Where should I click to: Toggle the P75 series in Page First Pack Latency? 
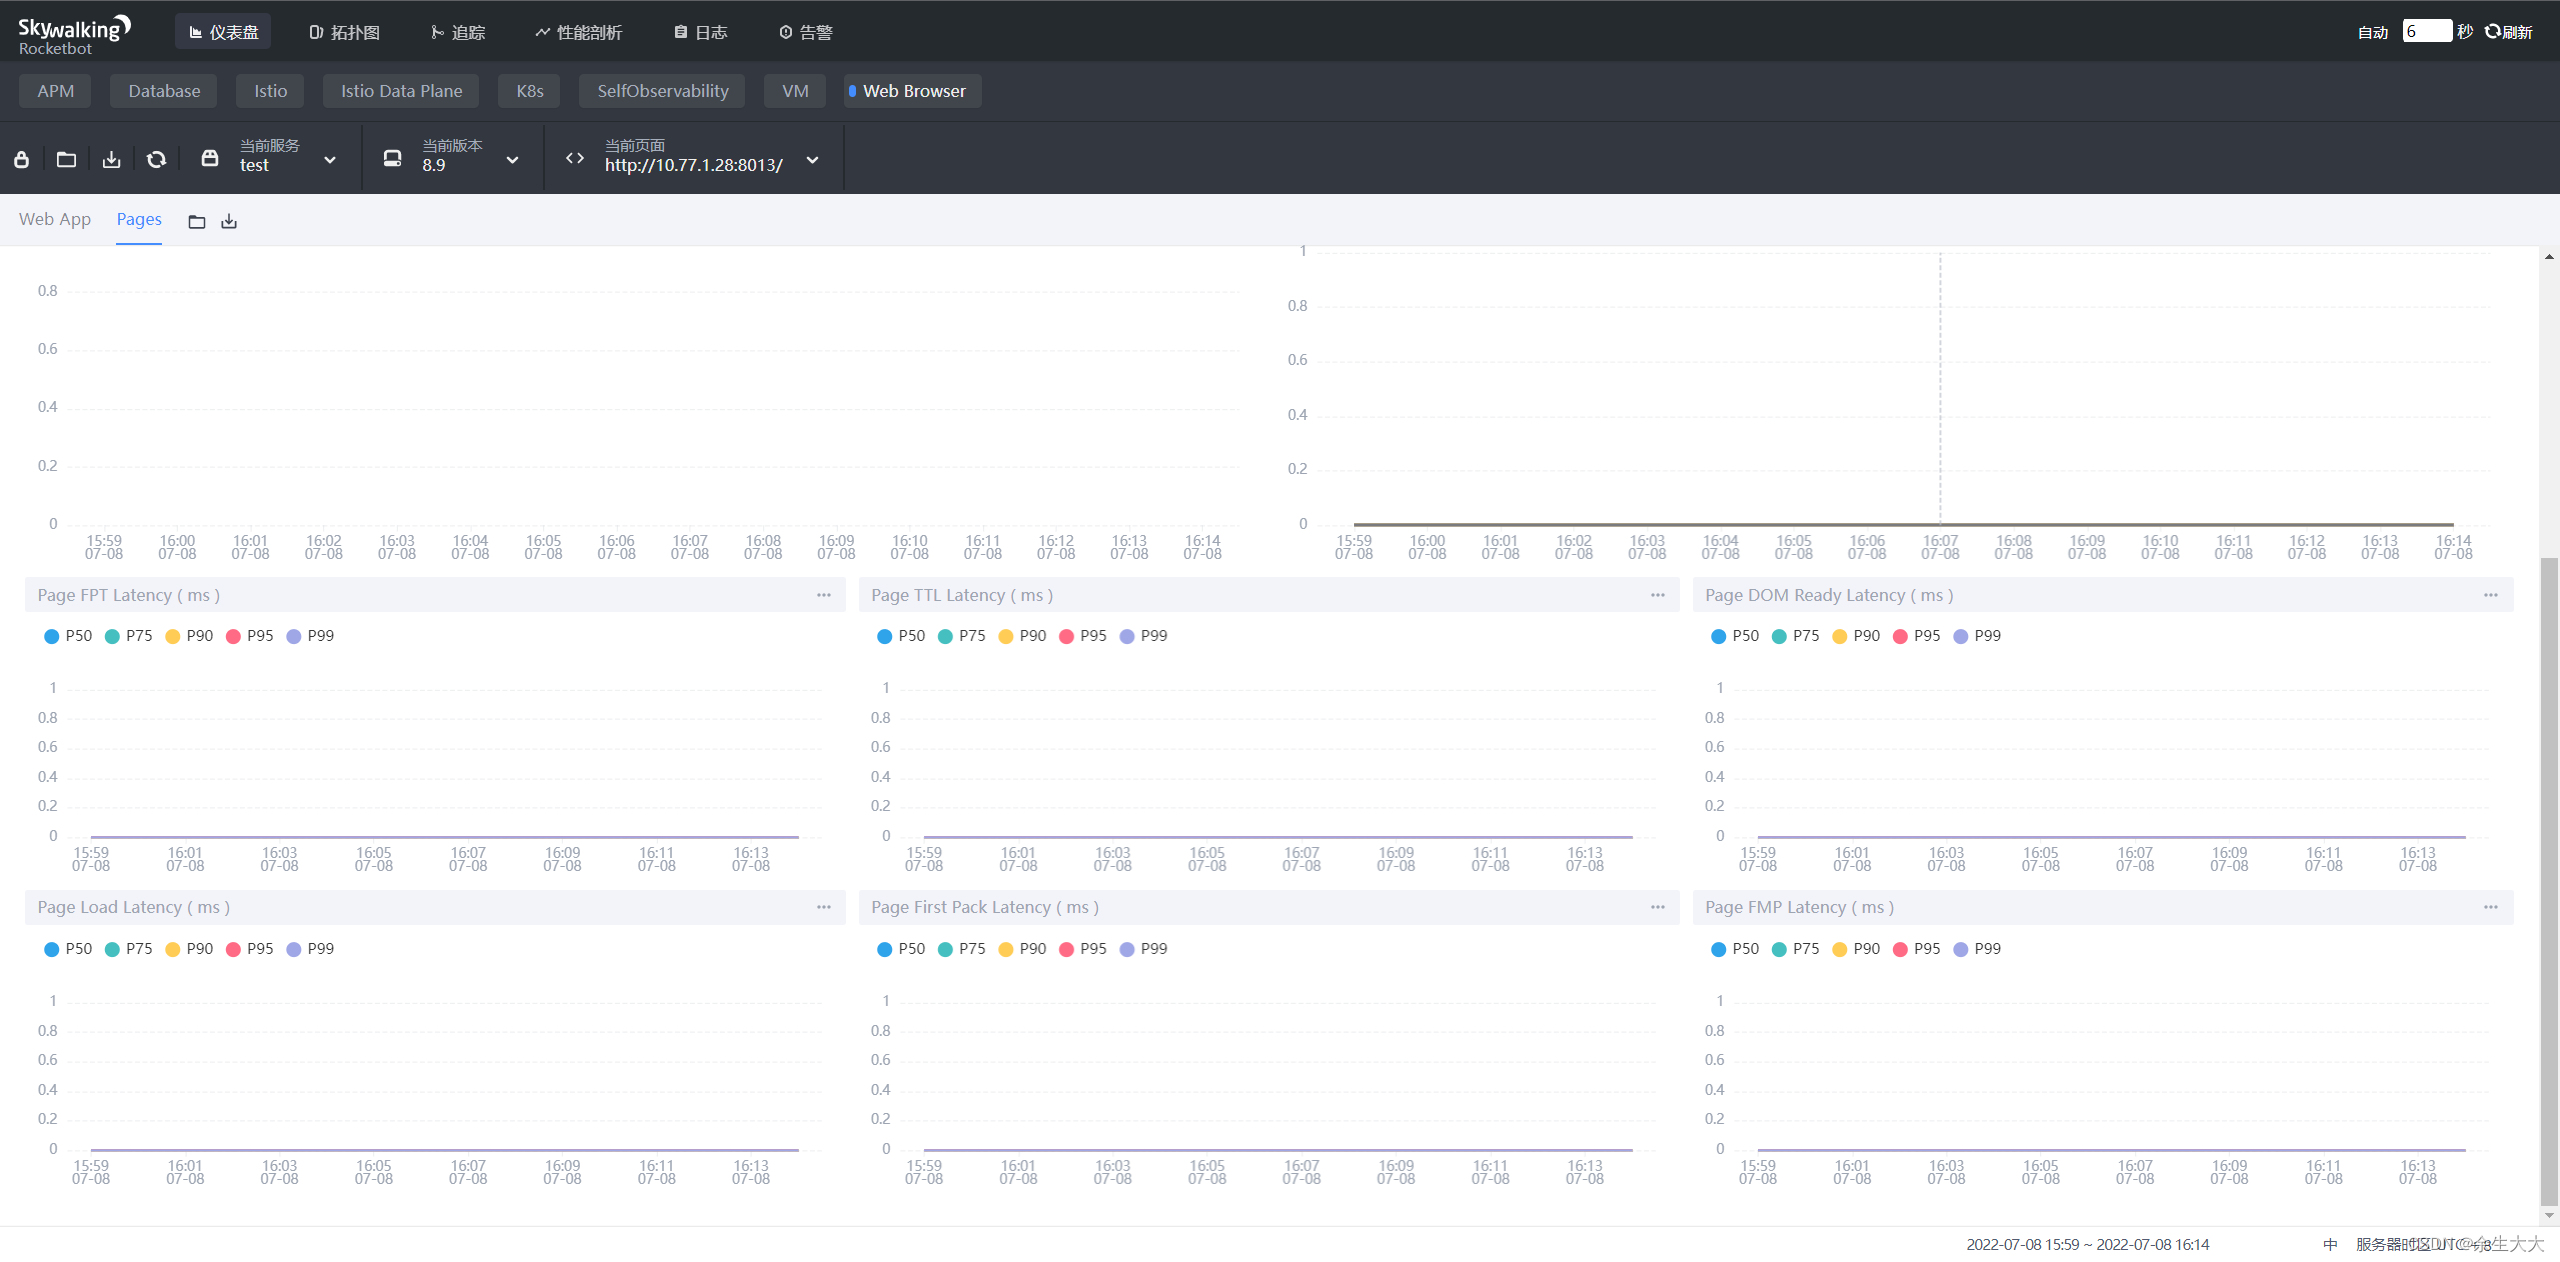pyautogui.click(x=961, y=949)
